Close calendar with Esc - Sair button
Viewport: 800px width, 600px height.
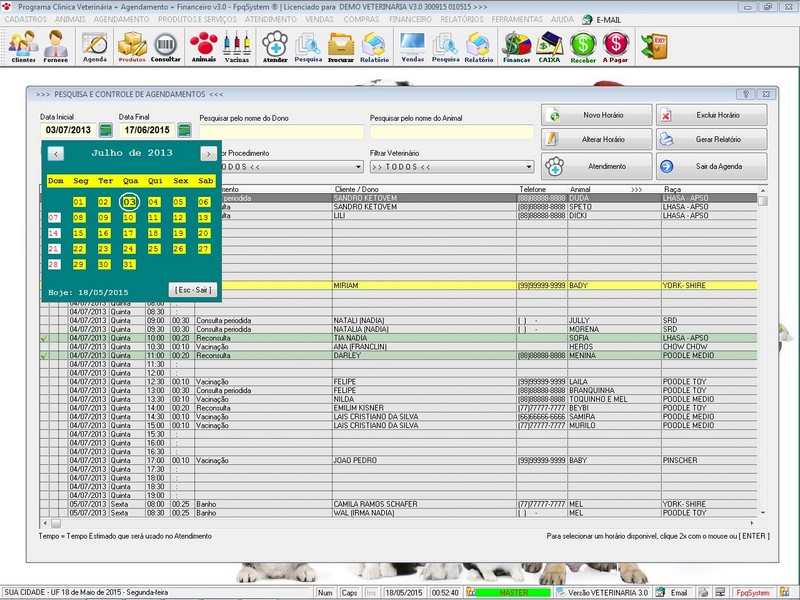click(192, 289)
